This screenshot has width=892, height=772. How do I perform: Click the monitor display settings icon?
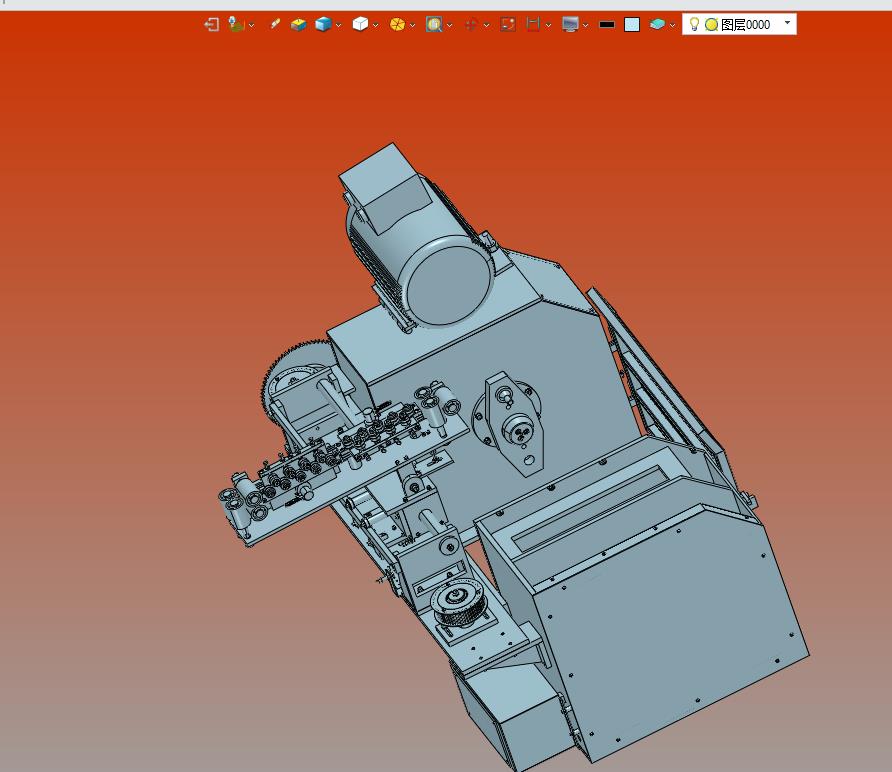point(570,24)
